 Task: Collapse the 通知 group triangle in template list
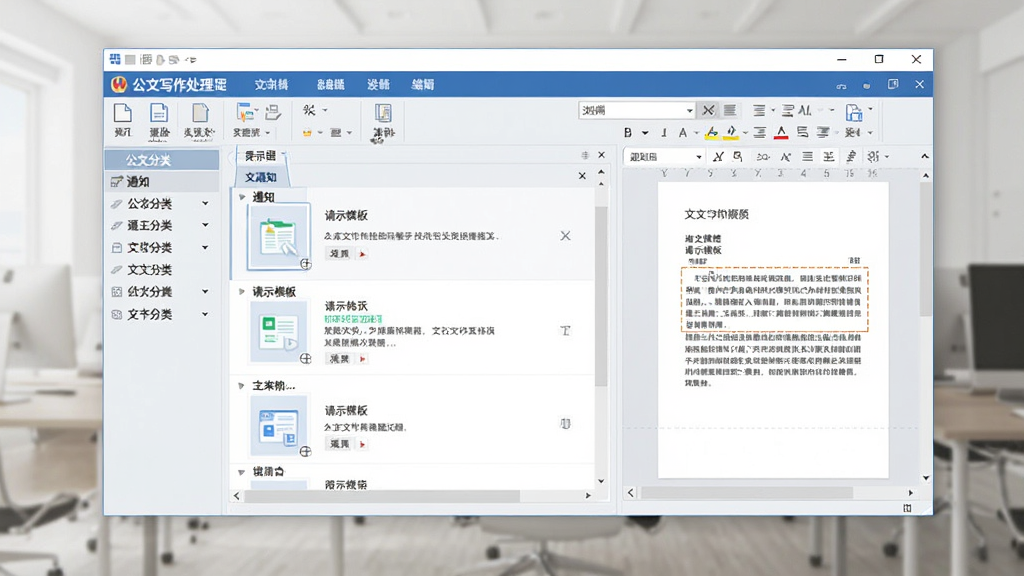click(x=242, y=197)
